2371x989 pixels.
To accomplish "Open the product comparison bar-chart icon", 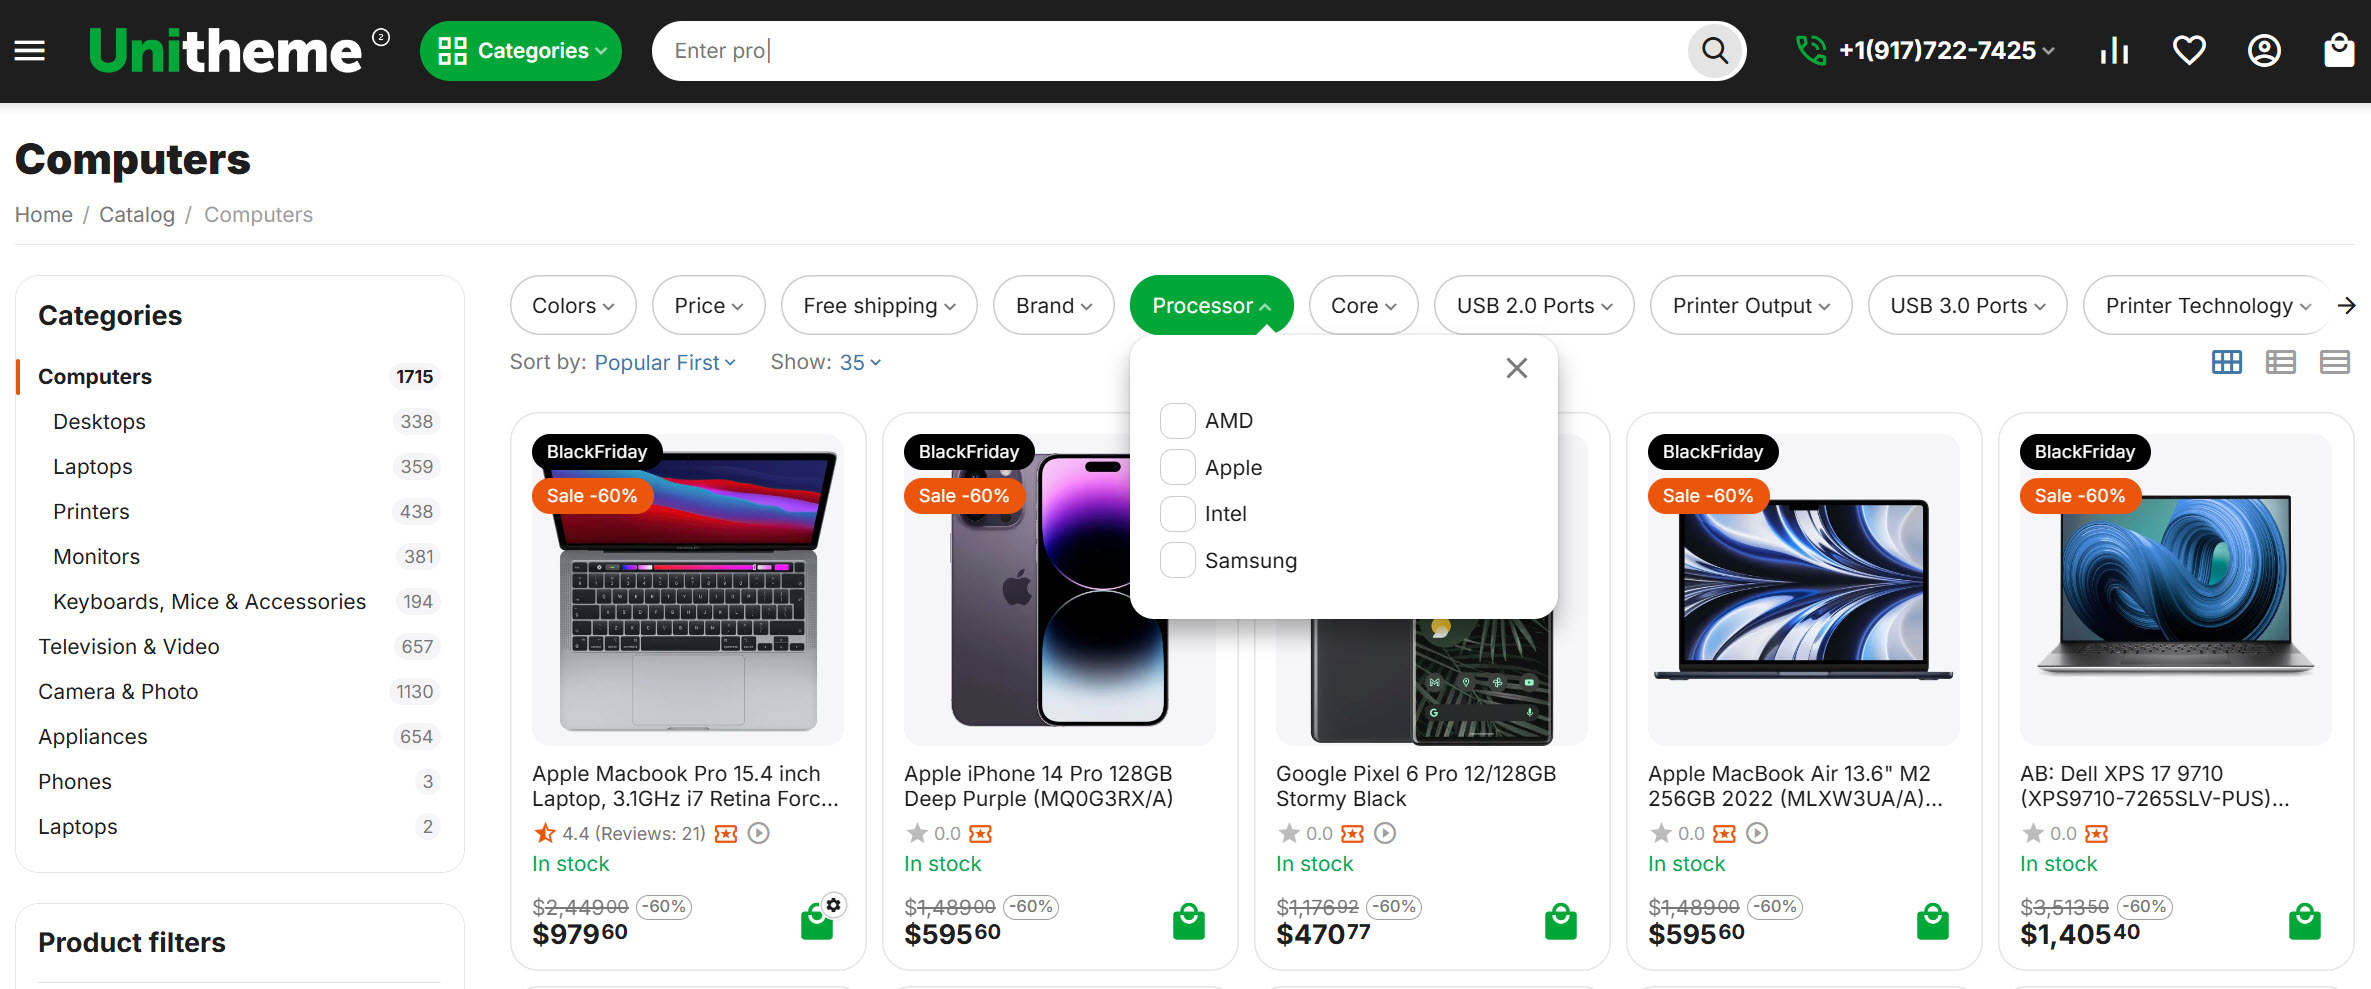I will pyautogui.click(x=2114, y=50).
